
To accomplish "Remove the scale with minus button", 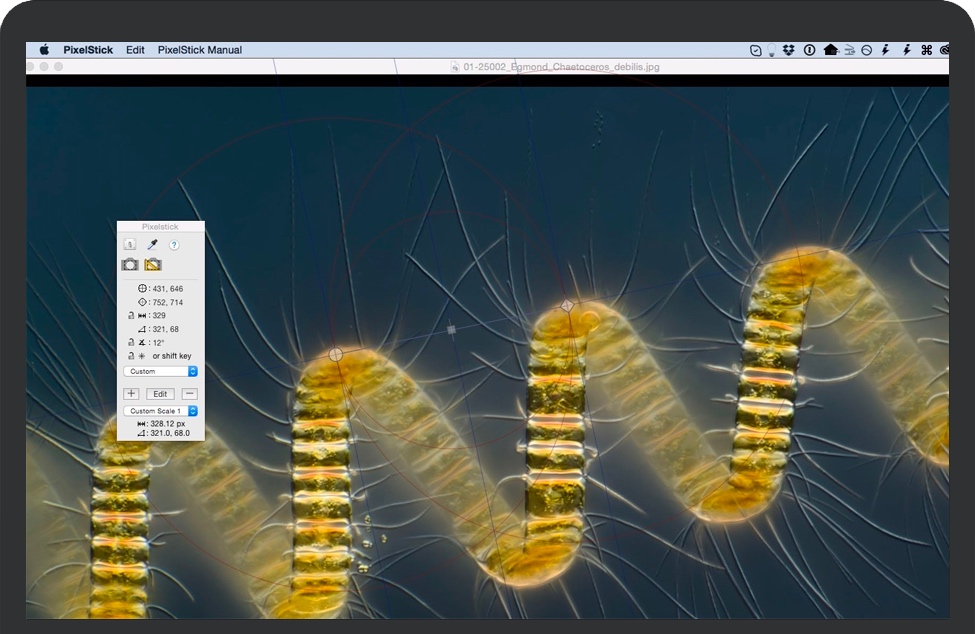I will coord(189,394).
